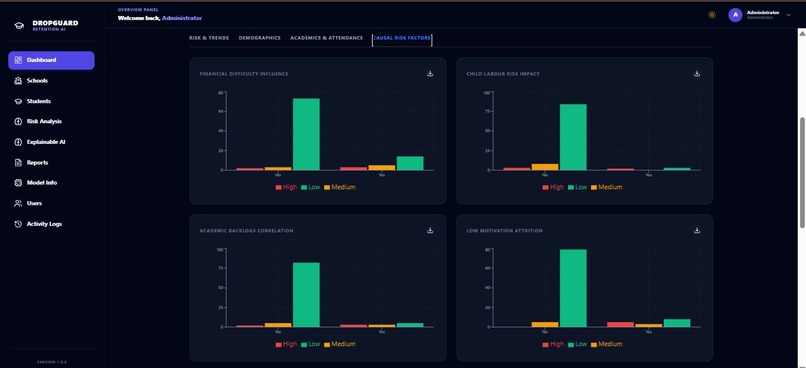Toggle High legend in Low Motivation chart
Viewport: 806px width, 368px height.
pyautogui.click(x=553, y=344)
